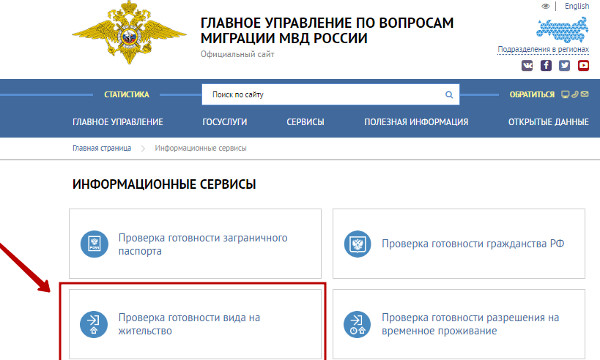This screenshot has height=360, width=600.
Task: Click the foreign passport check icon
Action: [94, 244]
